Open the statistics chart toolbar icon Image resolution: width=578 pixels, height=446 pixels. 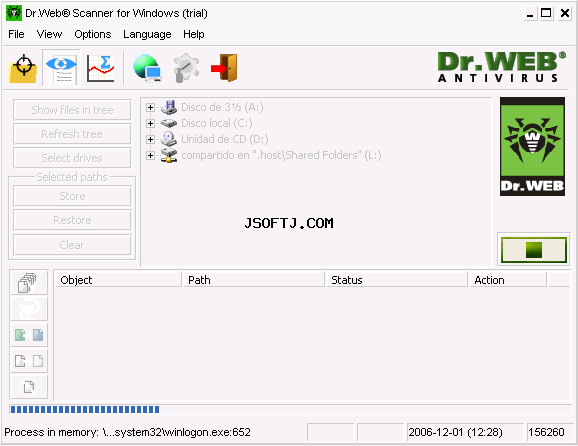pyautogui.click(x=100, y=69)
